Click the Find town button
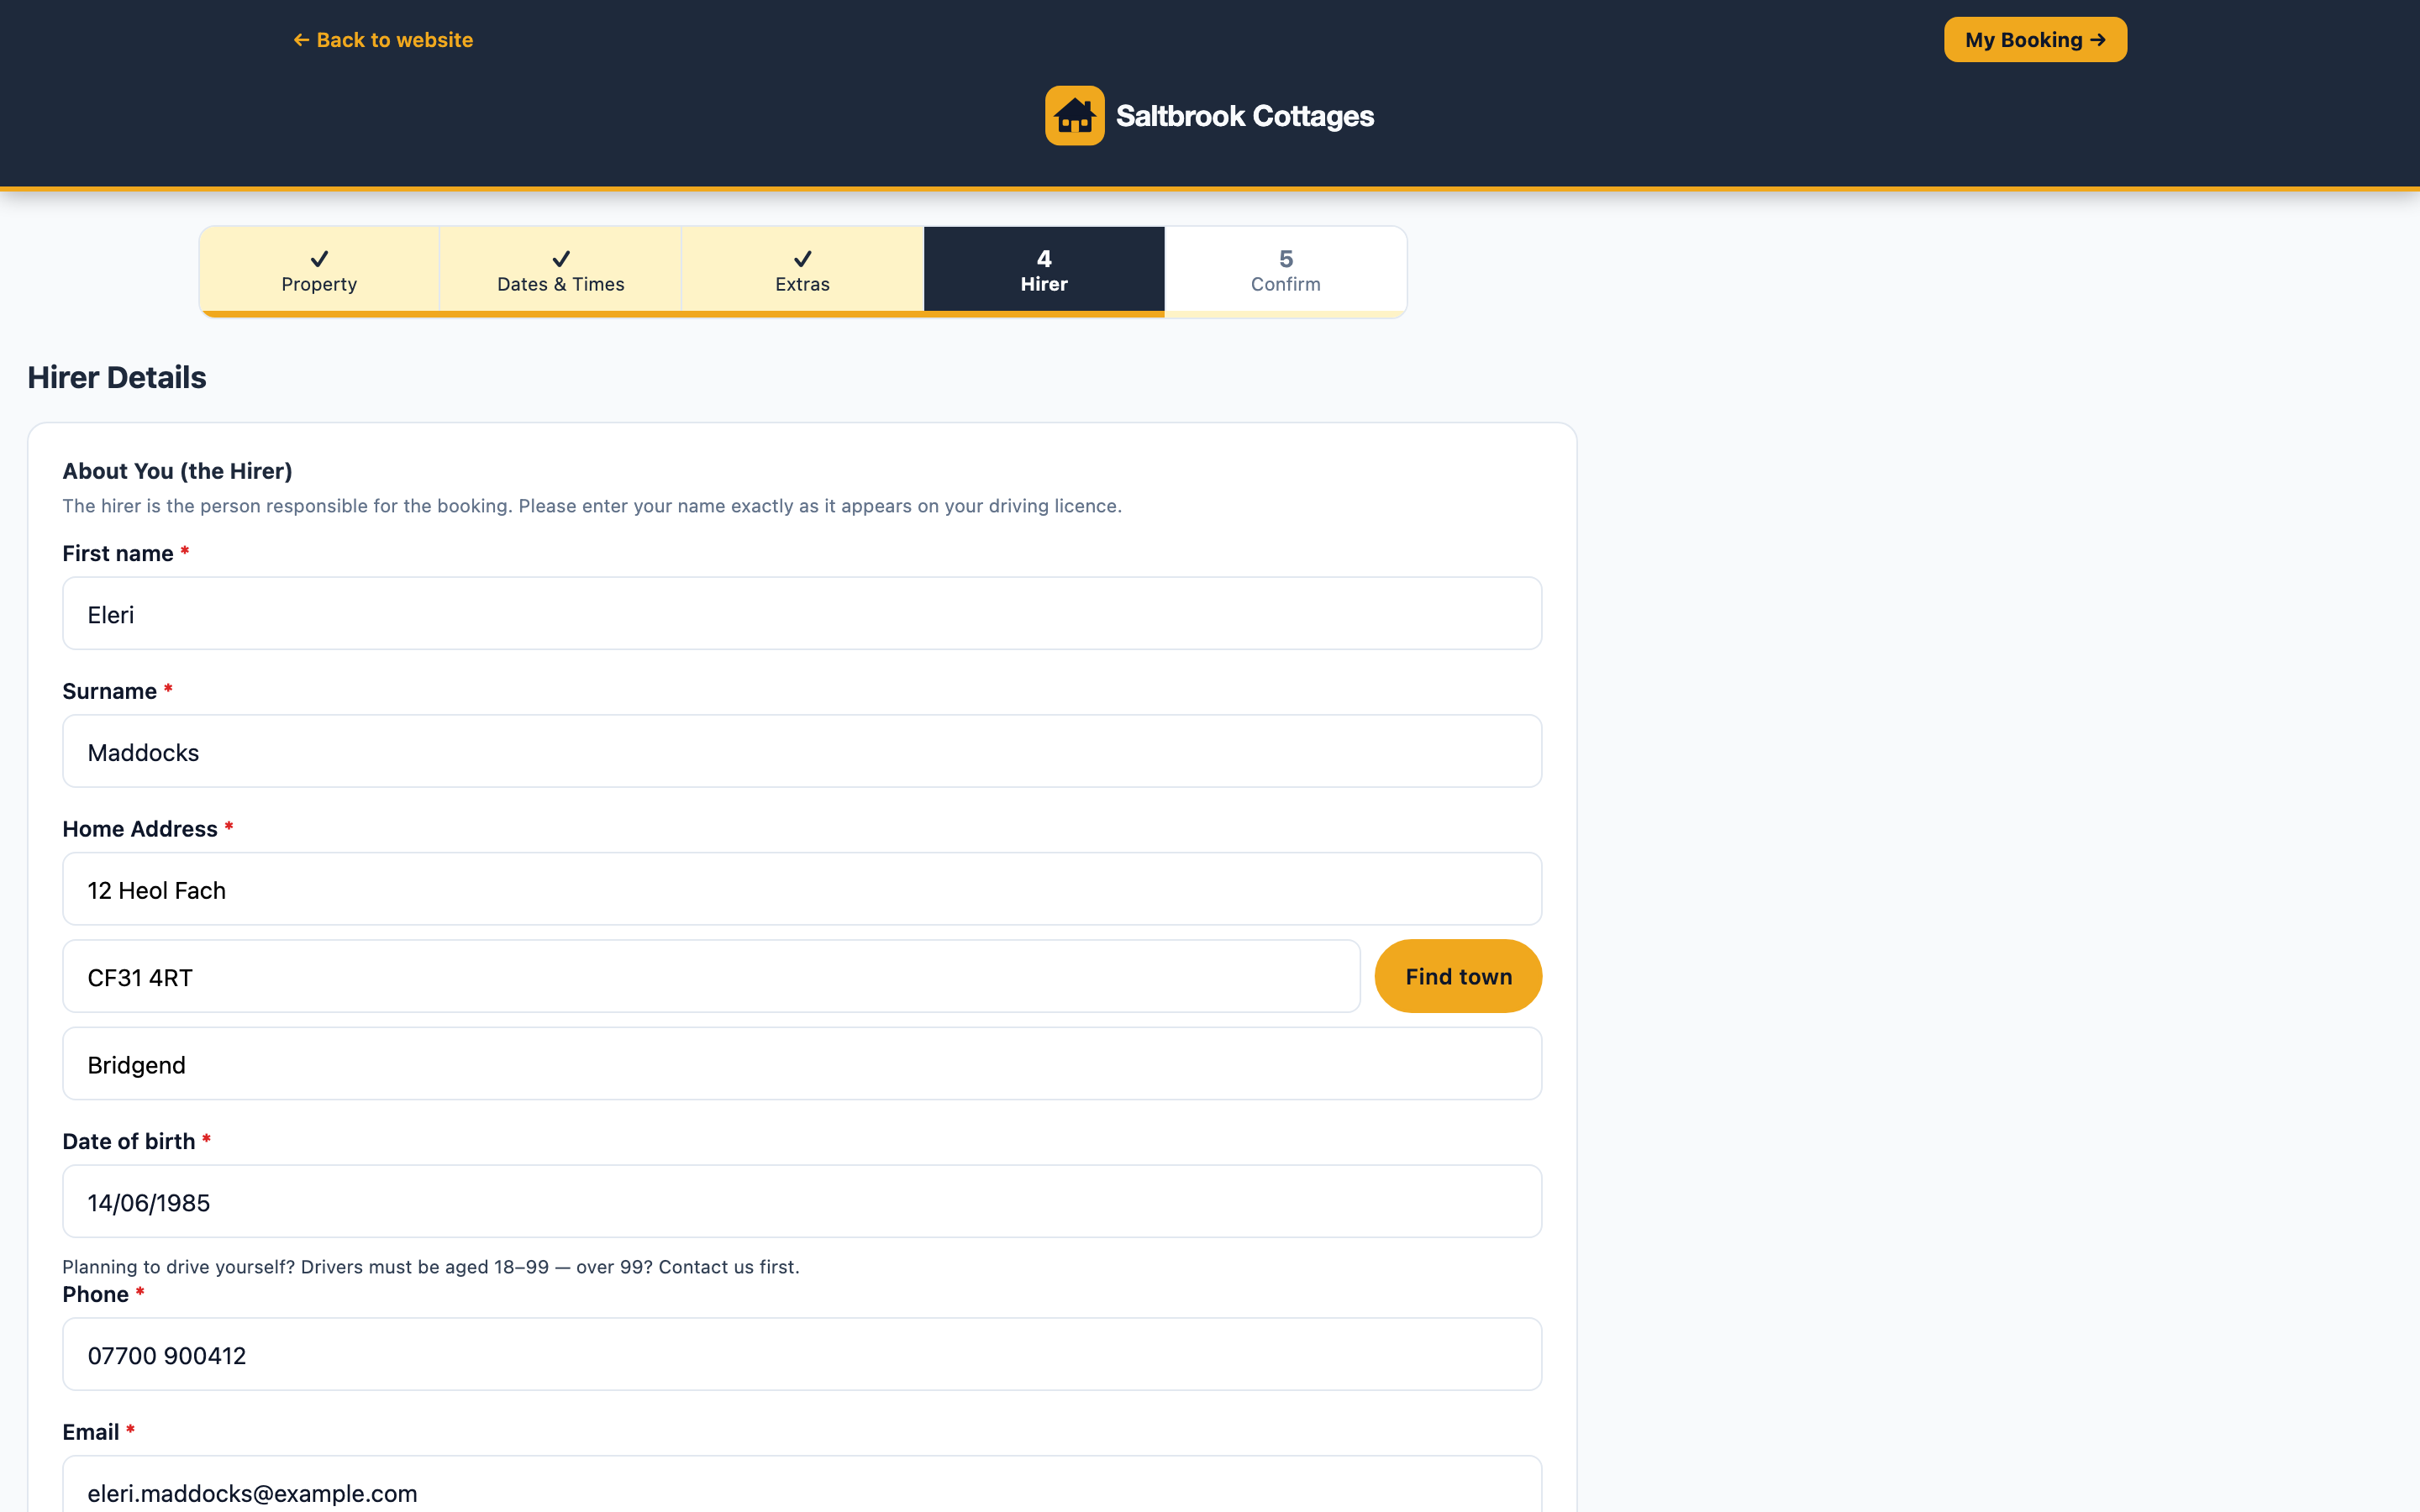Image resolution: width=2420 pixels, height=1512 pixels. point(1458,976)
